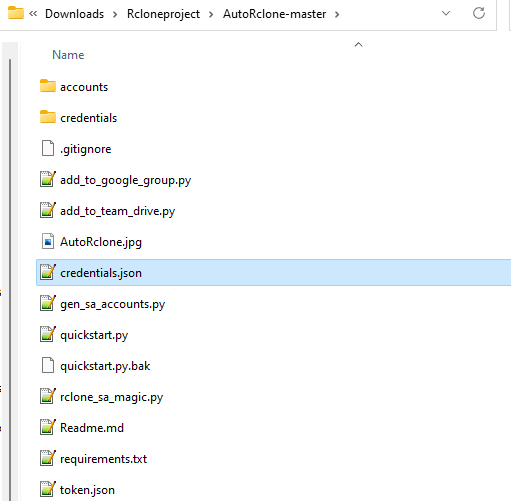
Task: Select requirements.txt file name
Action: coord(104,459)
